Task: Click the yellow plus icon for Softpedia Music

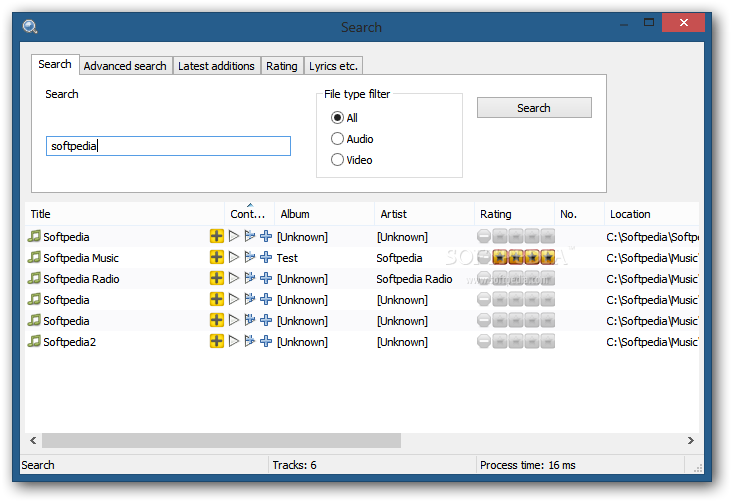Action: (x=217, y=257)
